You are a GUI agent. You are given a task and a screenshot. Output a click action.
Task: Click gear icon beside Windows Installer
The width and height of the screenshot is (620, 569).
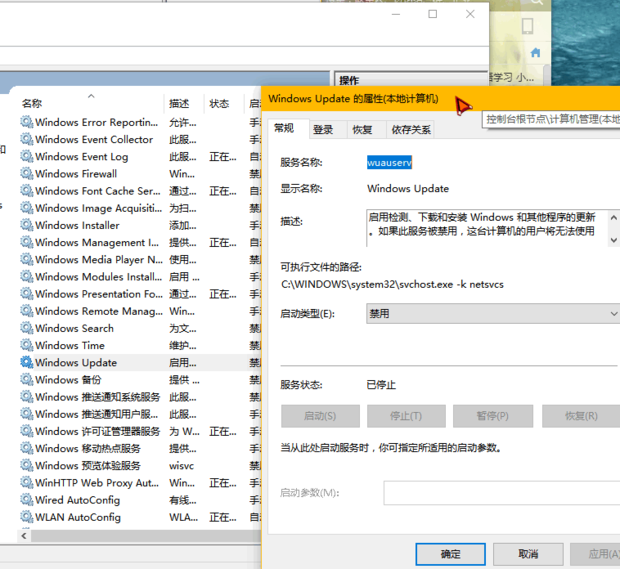26,225
